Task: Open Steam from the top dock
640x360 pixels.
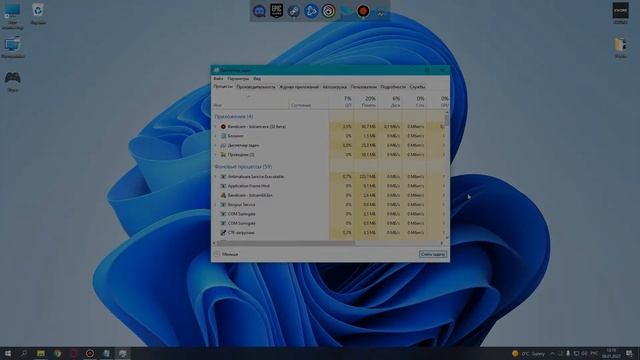Action: [x=293, y=11]
